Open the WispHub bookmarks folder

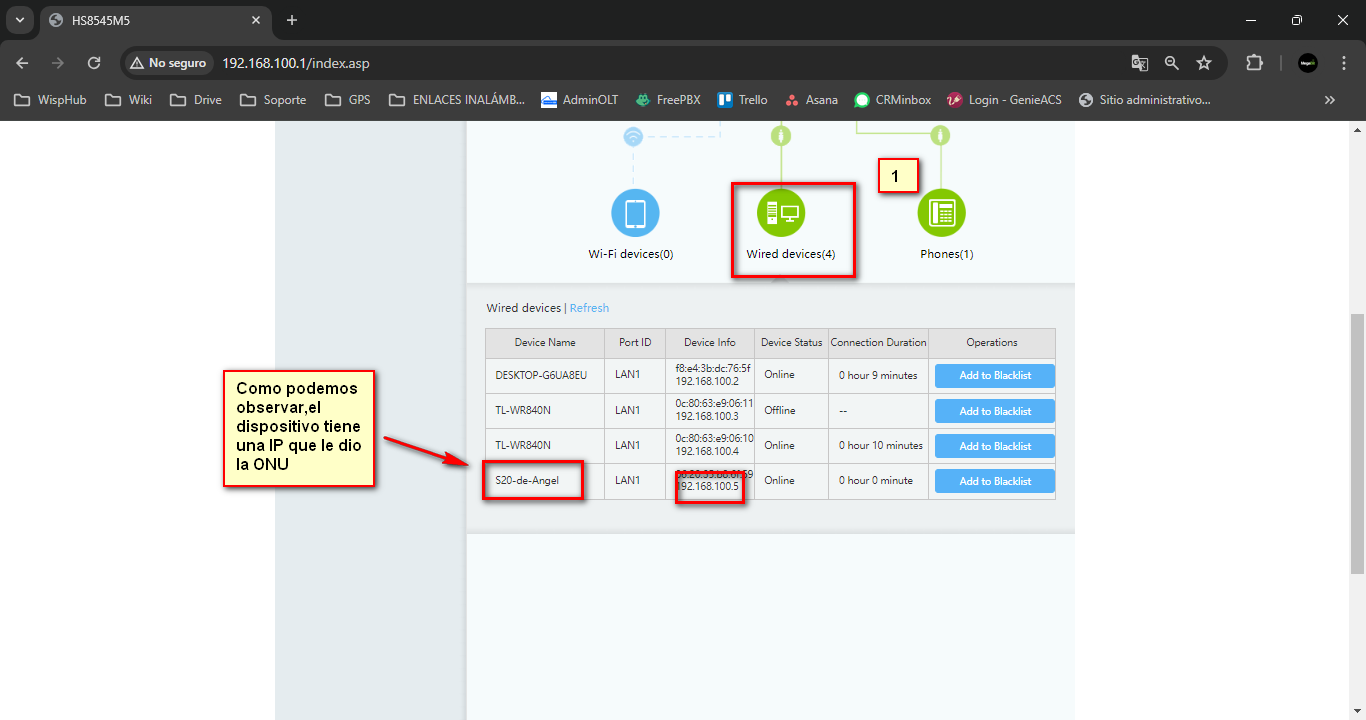click(x=50, y=100)
